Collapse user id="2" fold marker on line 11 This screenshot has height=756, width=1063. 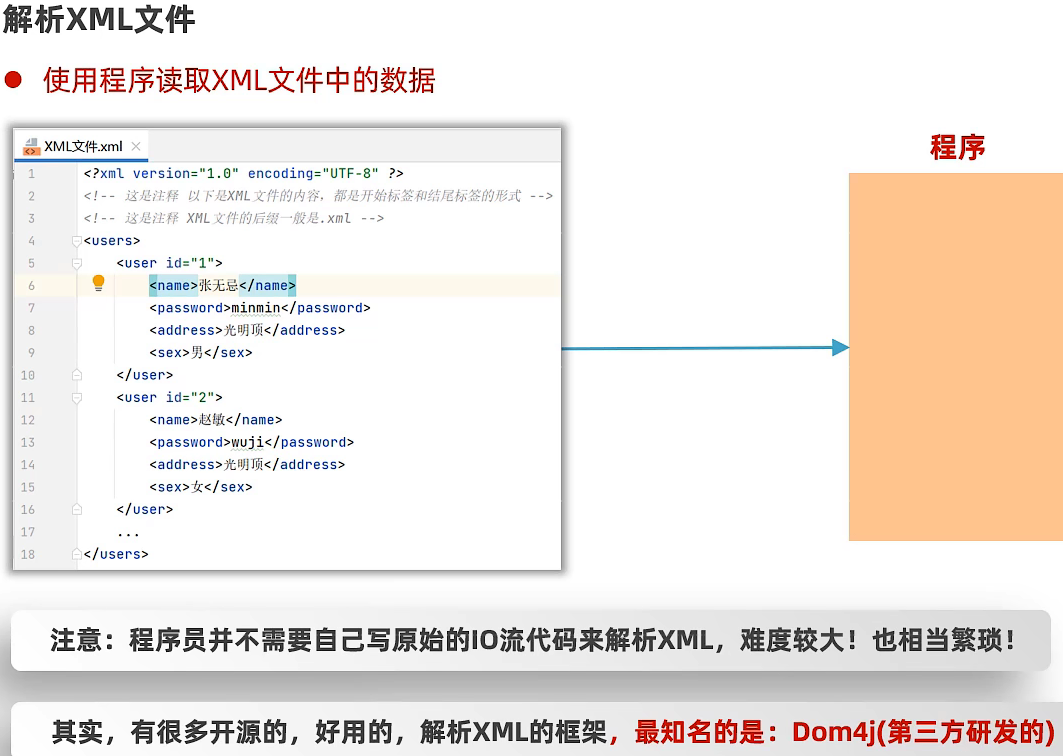tap(77, 397)
